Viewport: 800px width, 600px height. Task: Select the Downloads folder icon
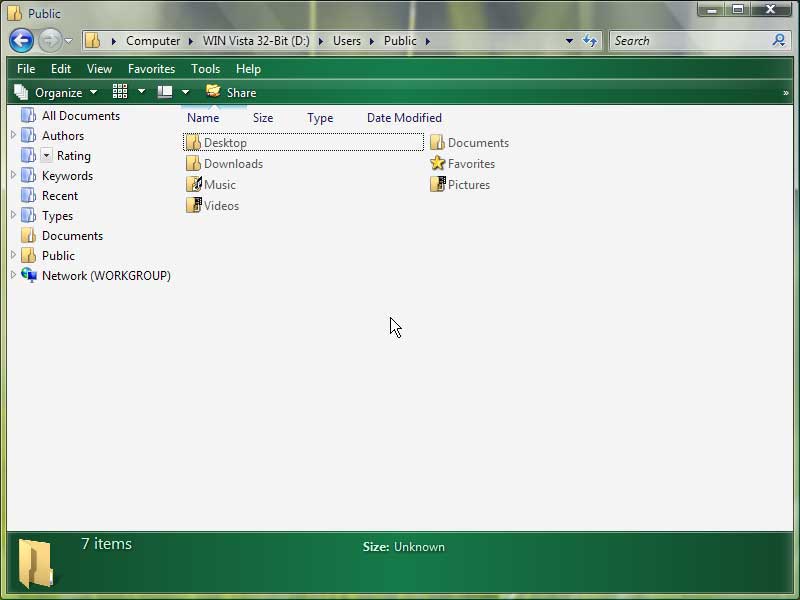coord(193,163)
